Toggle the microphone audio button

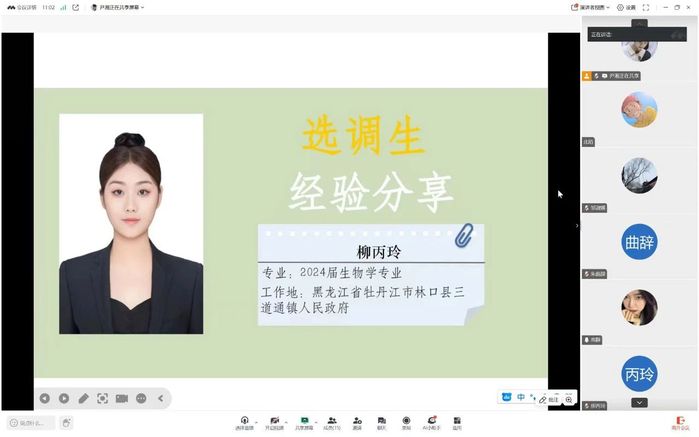244,422
